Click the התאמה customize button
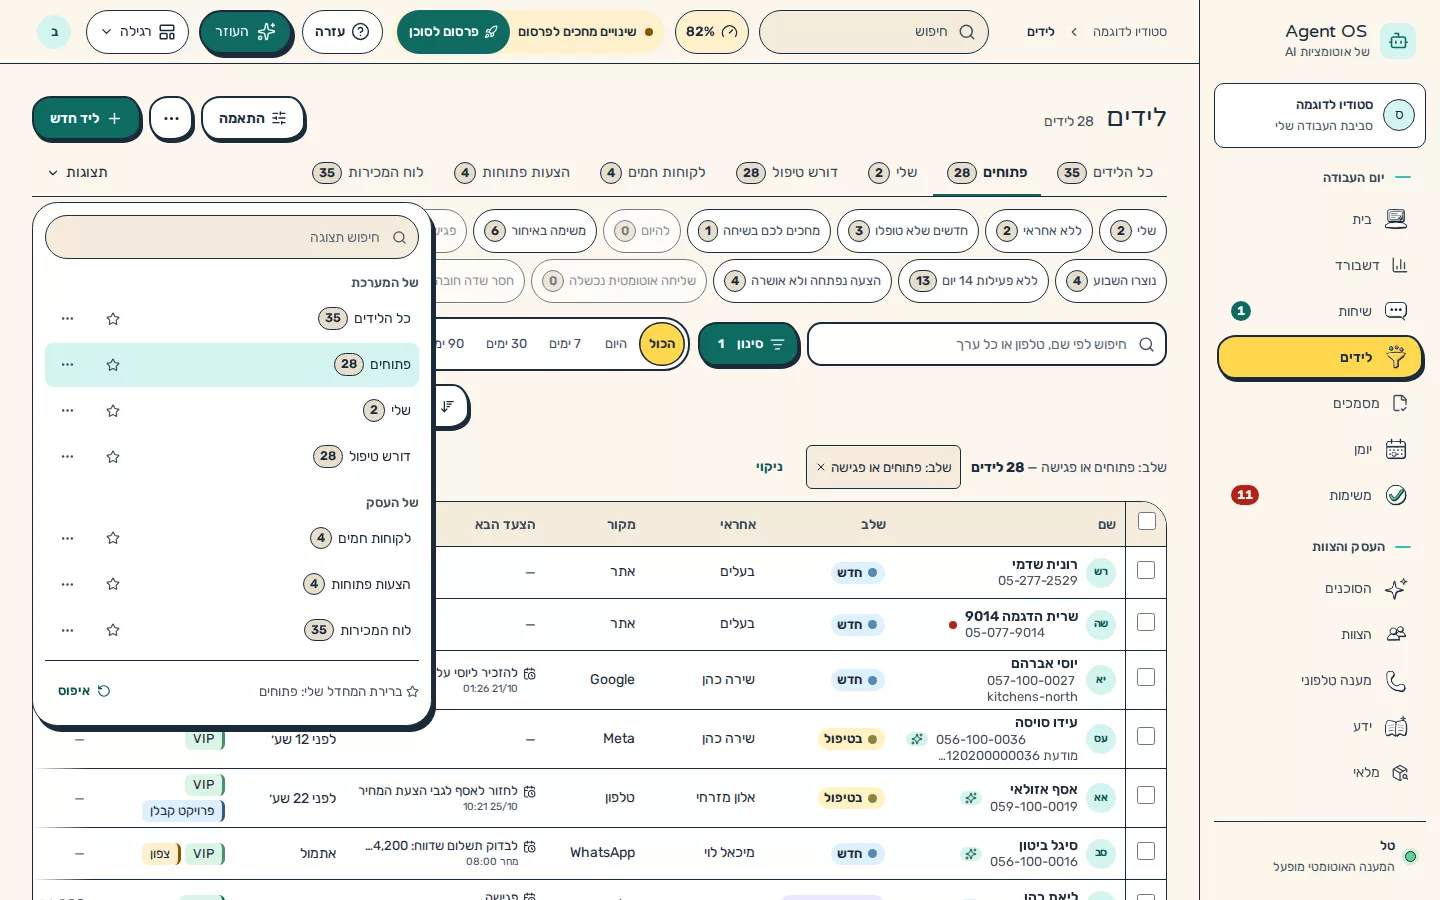This screenshot has width=1440, height=900. pyautogui.click(x=253, y=118)
